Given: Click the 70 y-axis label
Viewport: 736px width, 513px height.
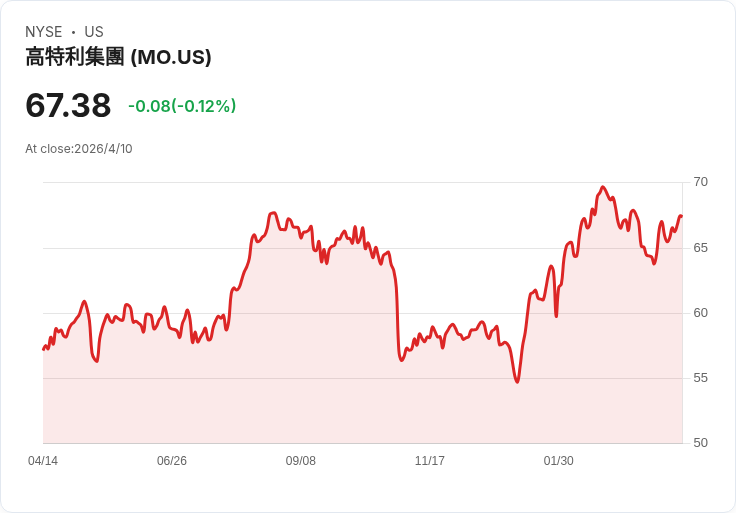Looking at the screenshot, I should (x=701, y=182).
